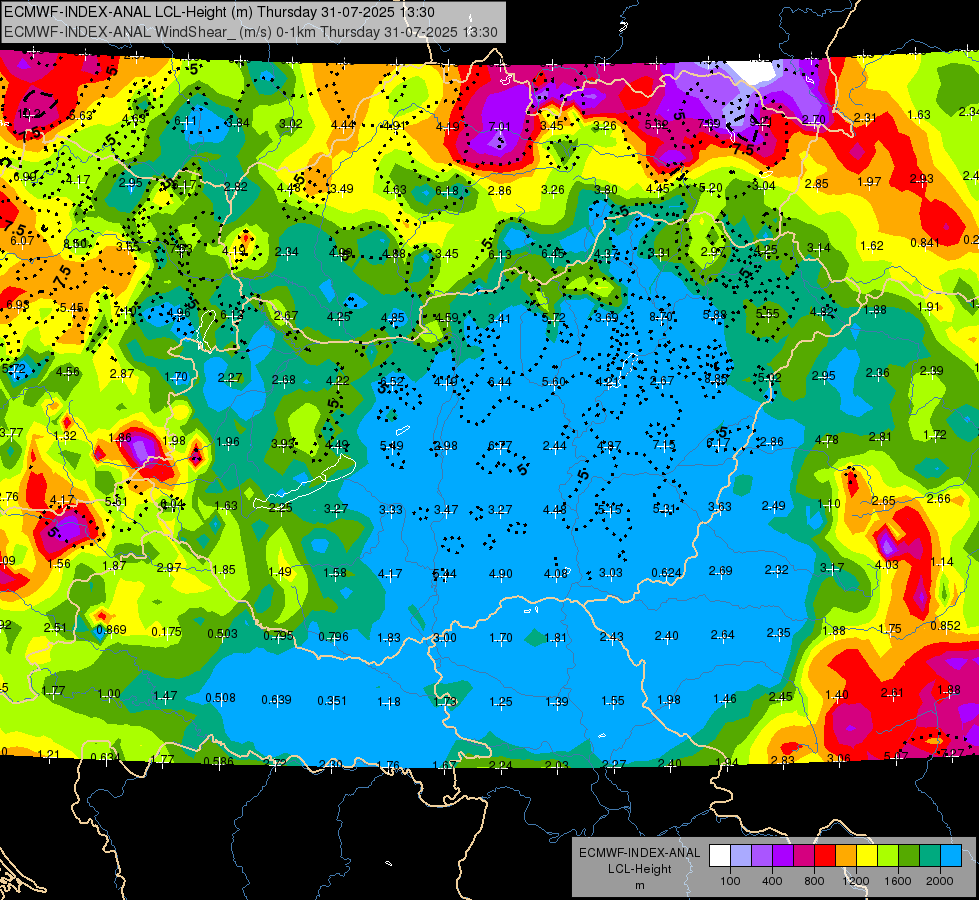979x900 pixels.
Task: Click the map value '1.10'
Action: pos(829,504)
